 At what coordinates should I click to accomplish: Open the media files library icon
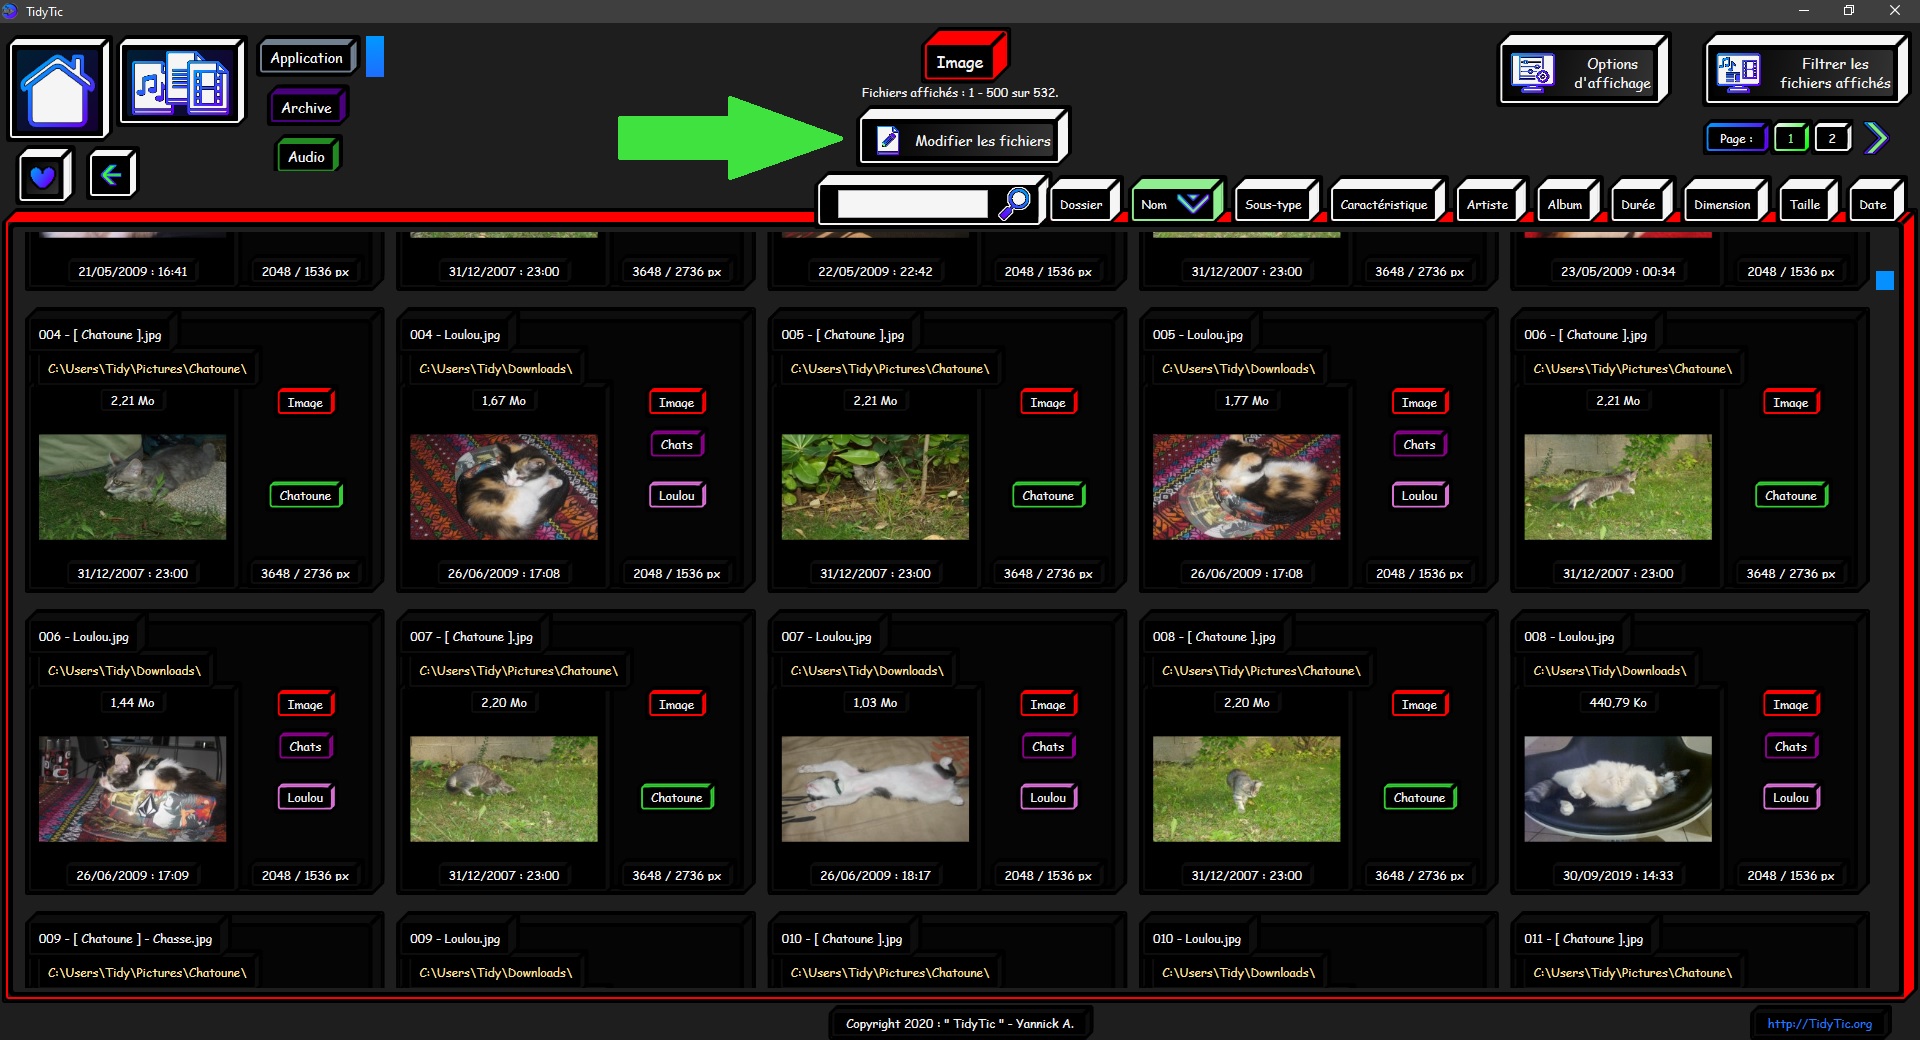pyautogui.click(x=182, y=82)
